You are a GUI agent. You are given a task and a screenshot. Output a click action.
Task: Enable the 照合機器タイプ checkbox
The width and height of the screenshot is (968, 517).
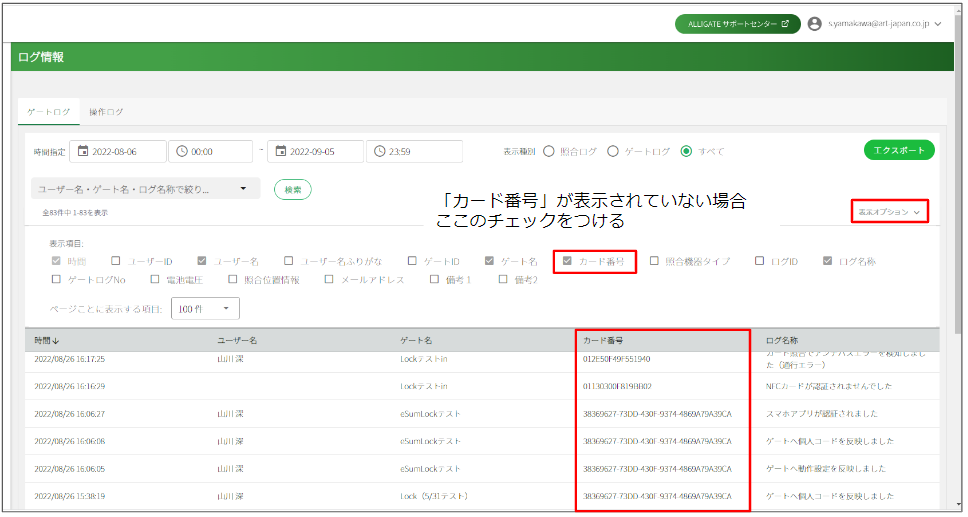pos(654,261)
